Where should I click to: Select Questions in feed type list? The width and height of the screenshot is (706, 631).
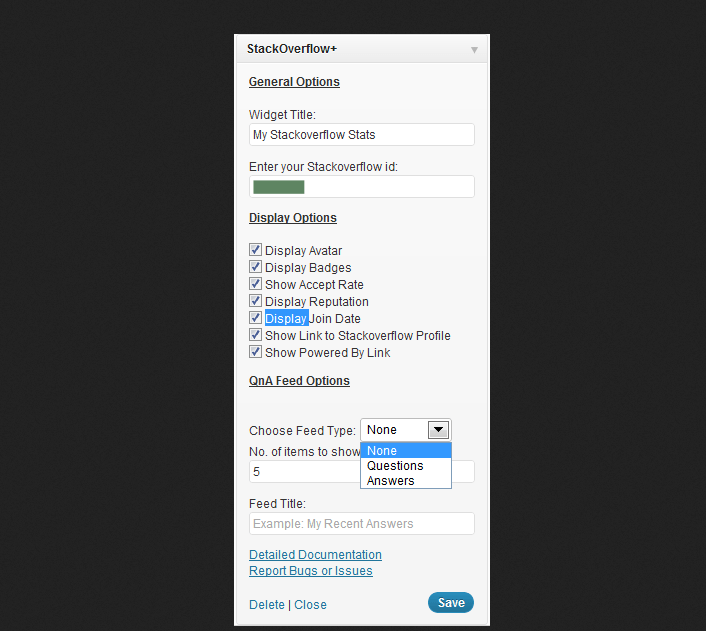tap(406, 466)
